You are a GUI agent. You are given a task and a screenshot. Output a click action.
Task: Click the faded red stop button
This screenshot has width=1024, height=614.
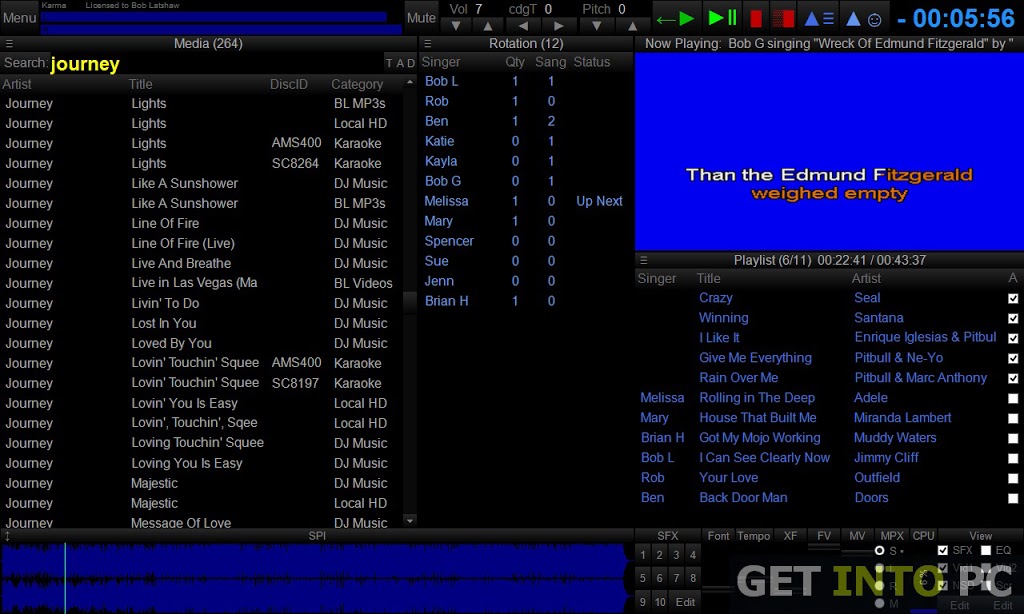point(783,18)
